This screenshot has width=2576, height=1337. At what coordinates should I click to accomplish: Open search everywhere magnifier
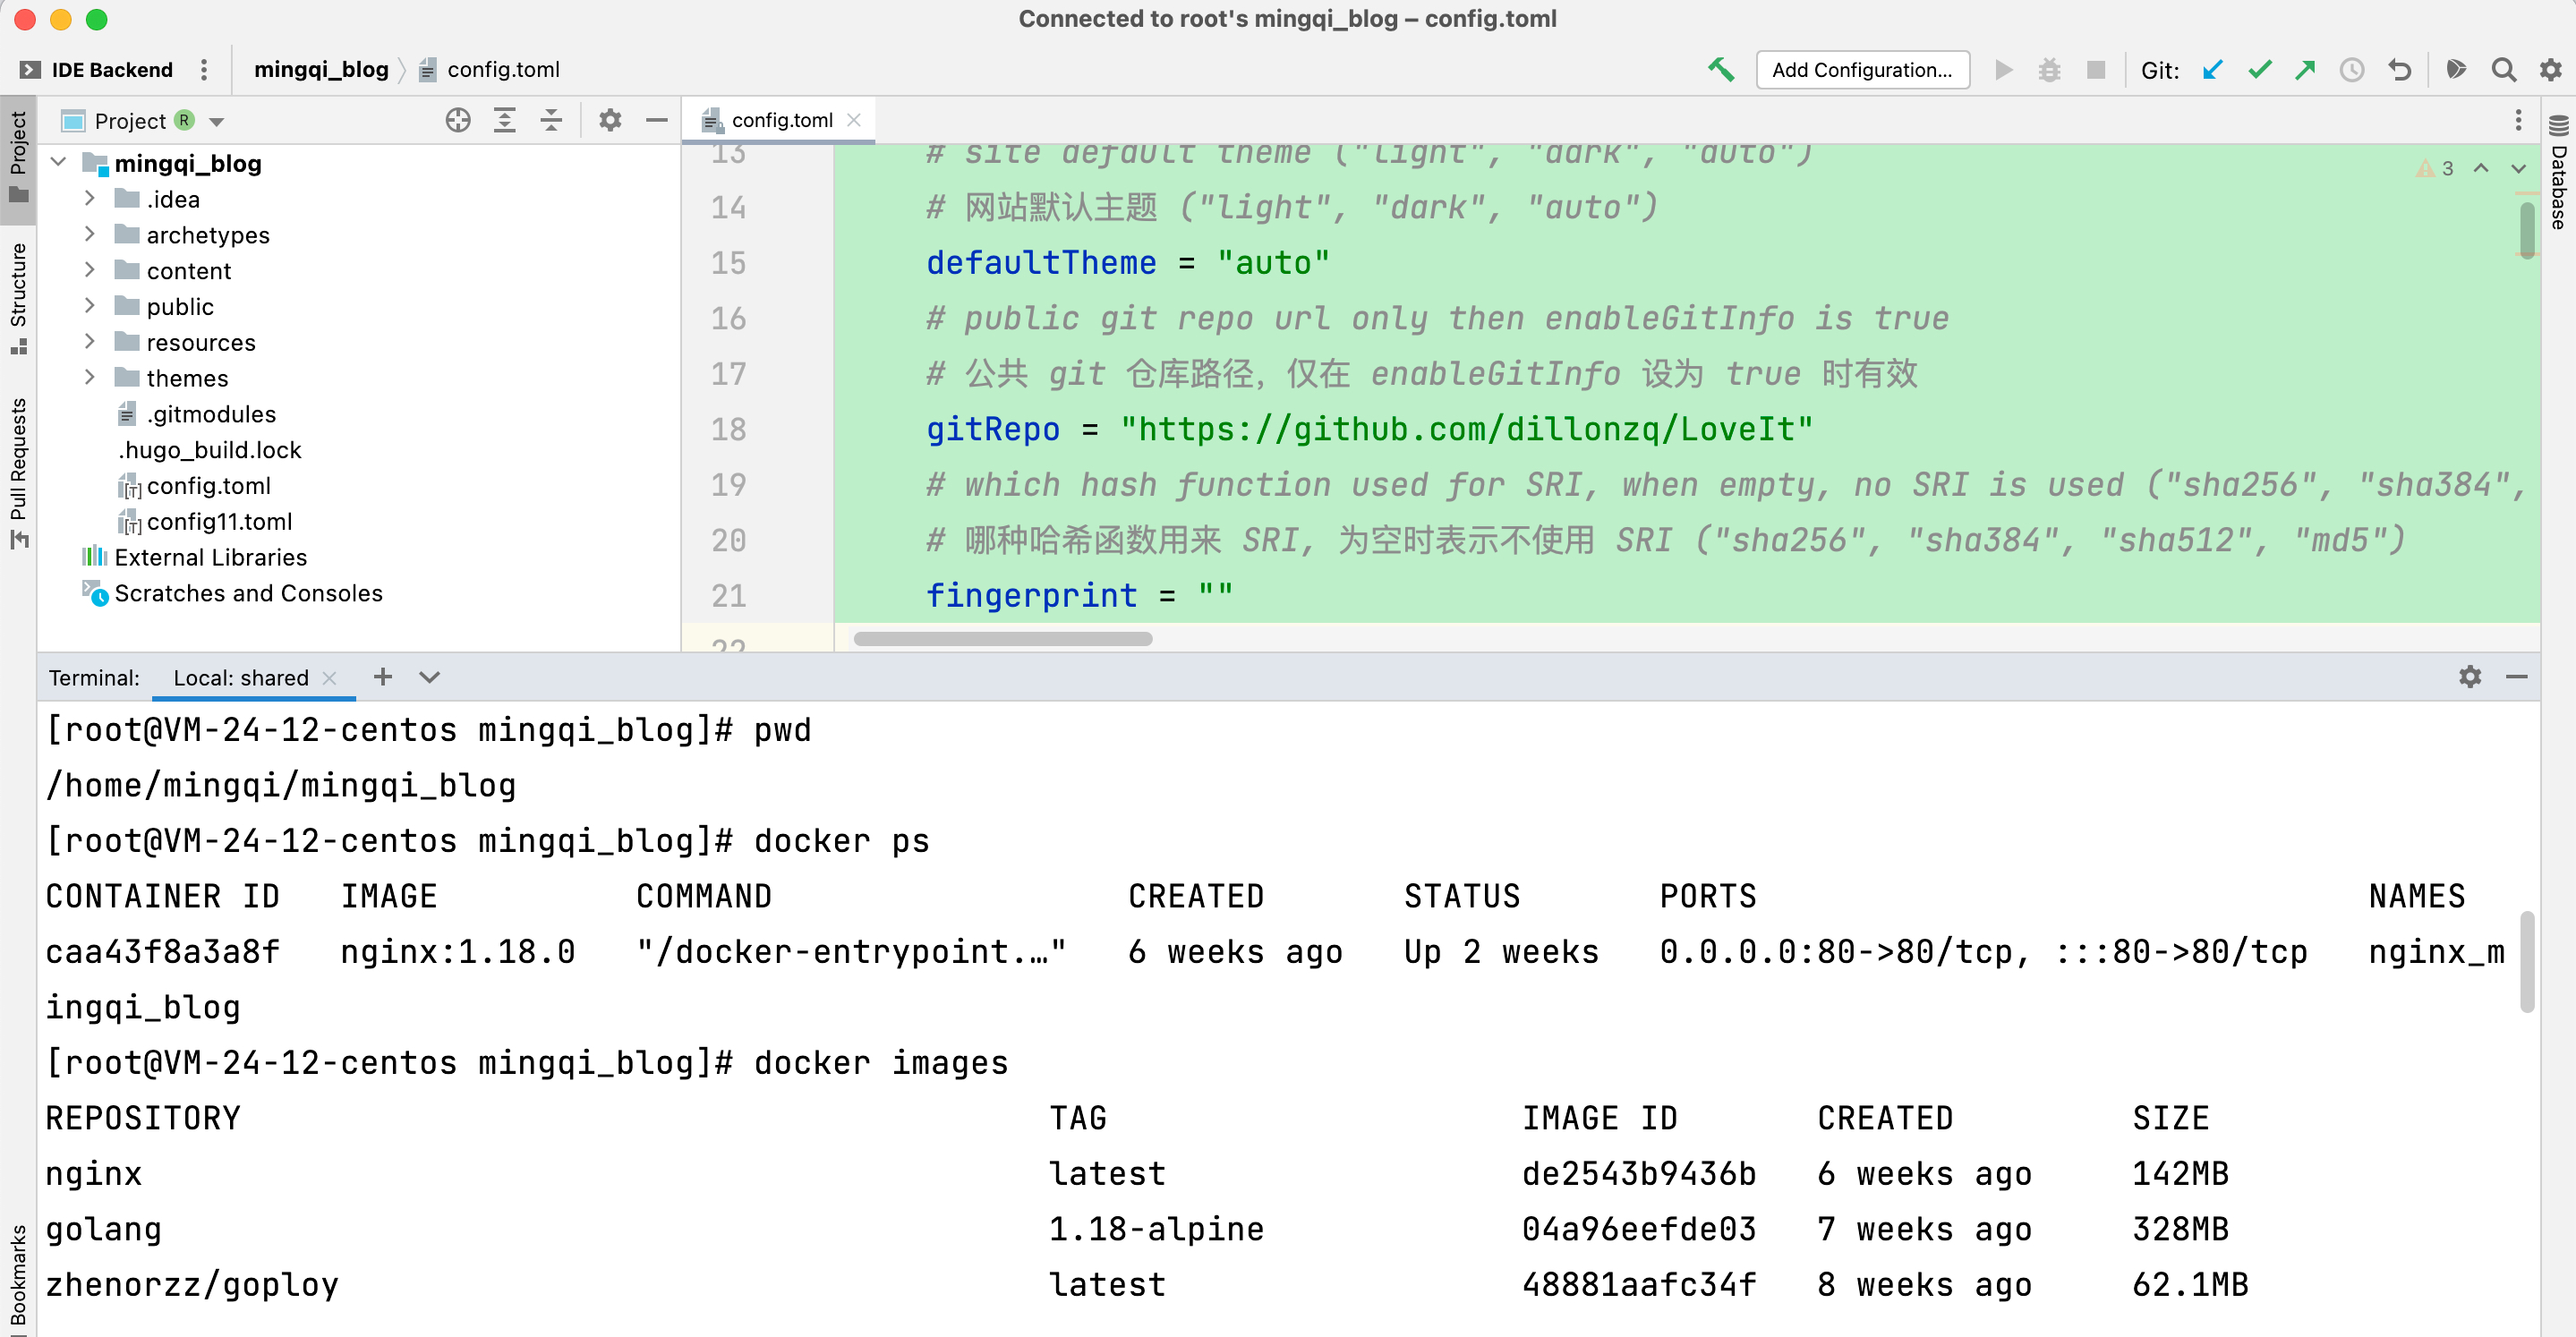click(2503, 70)
